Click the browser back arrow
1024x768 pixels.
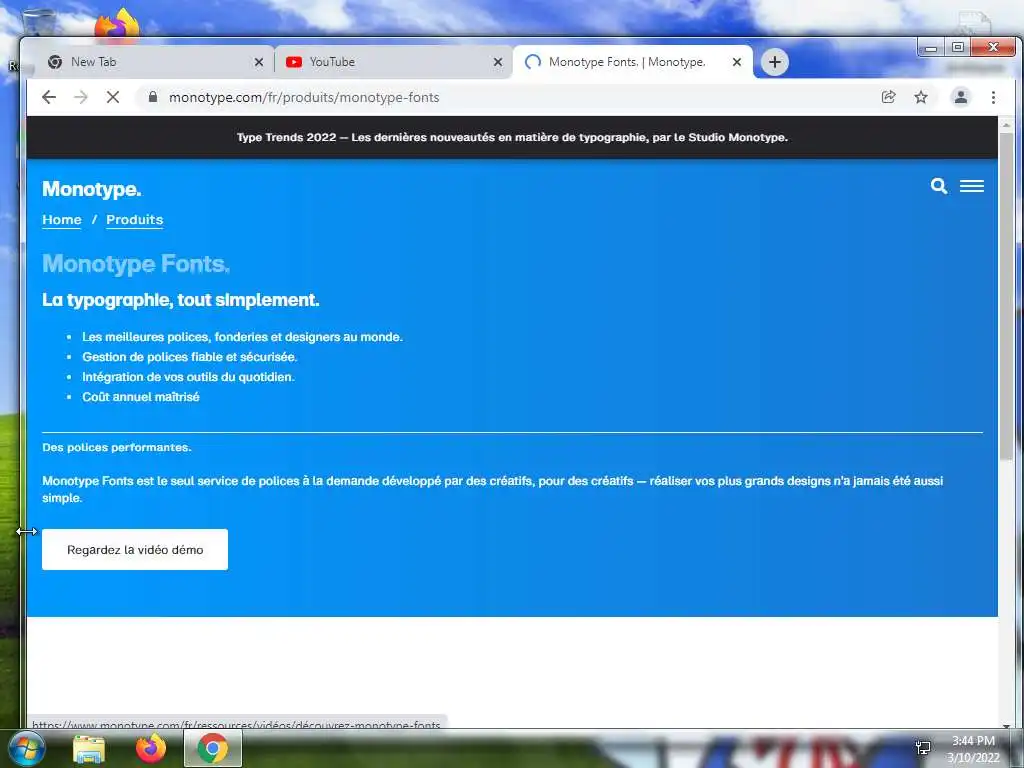[49, 97]
